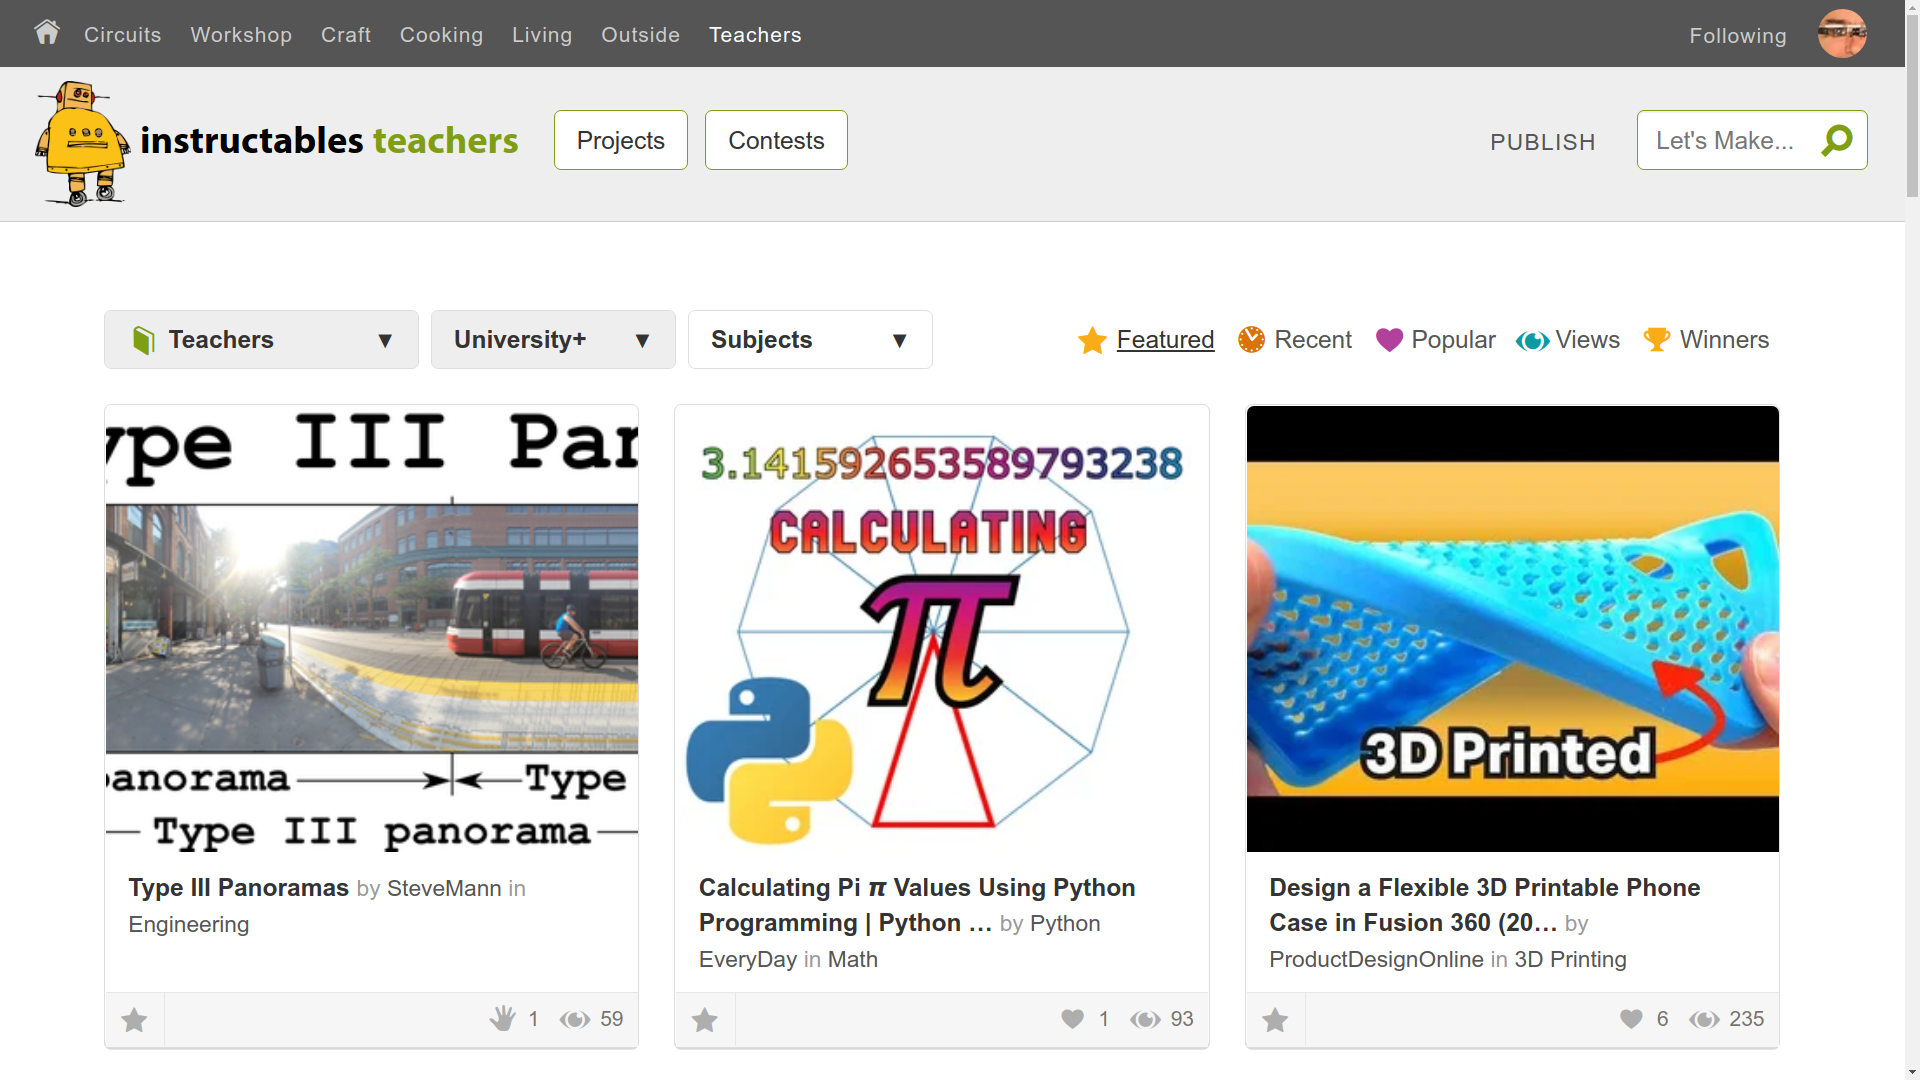Click the Contests button
Viewport: 1920px width, 1080px height.
tap(776, 140)
